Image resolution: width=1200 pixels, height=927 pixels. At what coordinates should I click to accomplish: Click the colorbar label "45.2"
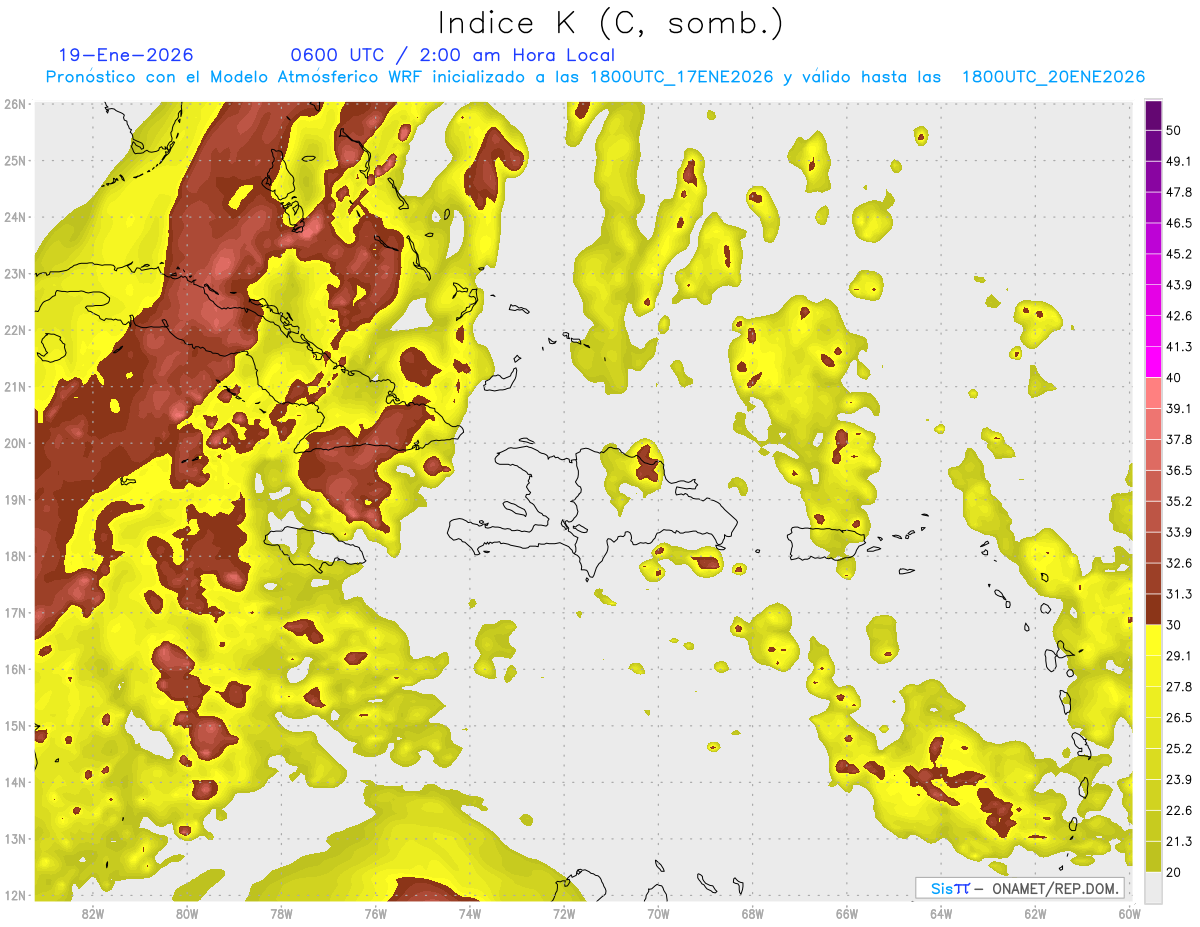click(x=1179, y=255)
